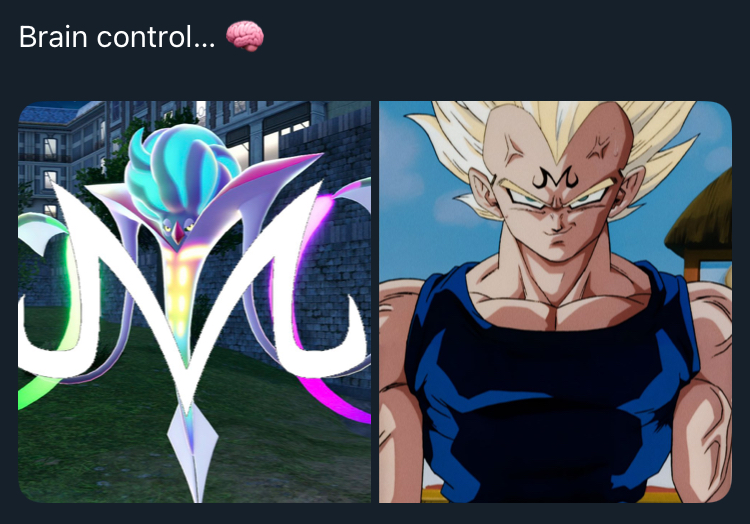Click Vegeta's ear beside the blonde hair

click(481, 191)
